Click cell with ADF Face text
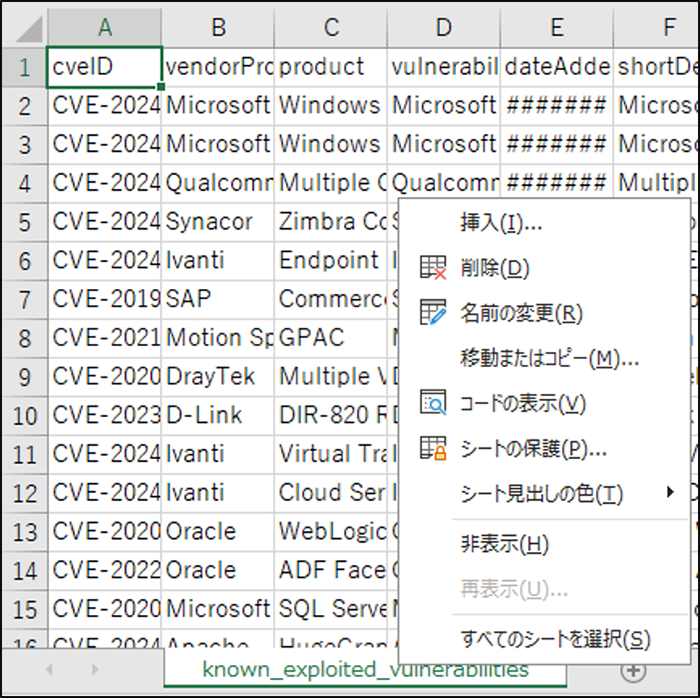 [x=331, y=571]
